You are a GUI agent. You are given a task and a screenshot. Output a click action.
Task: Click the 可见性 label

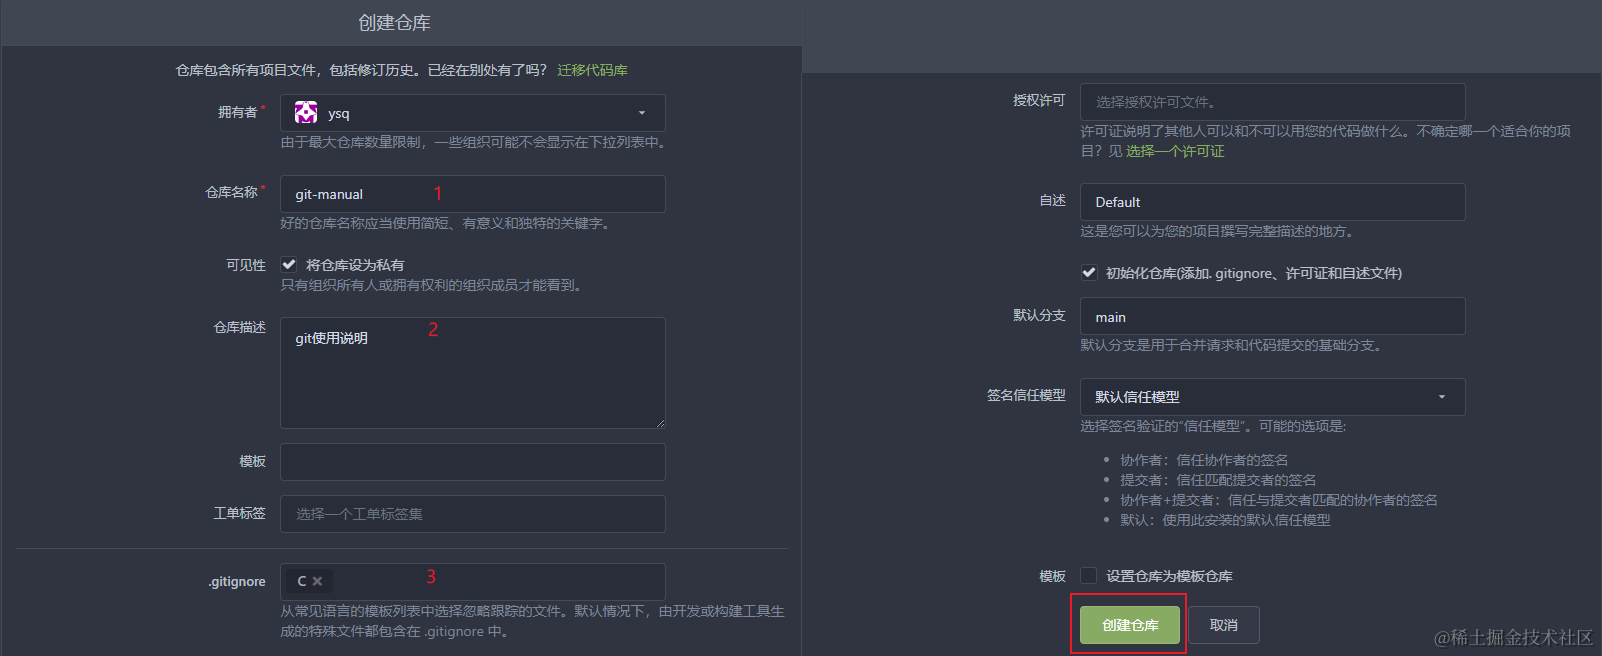(x=246, y=265)
